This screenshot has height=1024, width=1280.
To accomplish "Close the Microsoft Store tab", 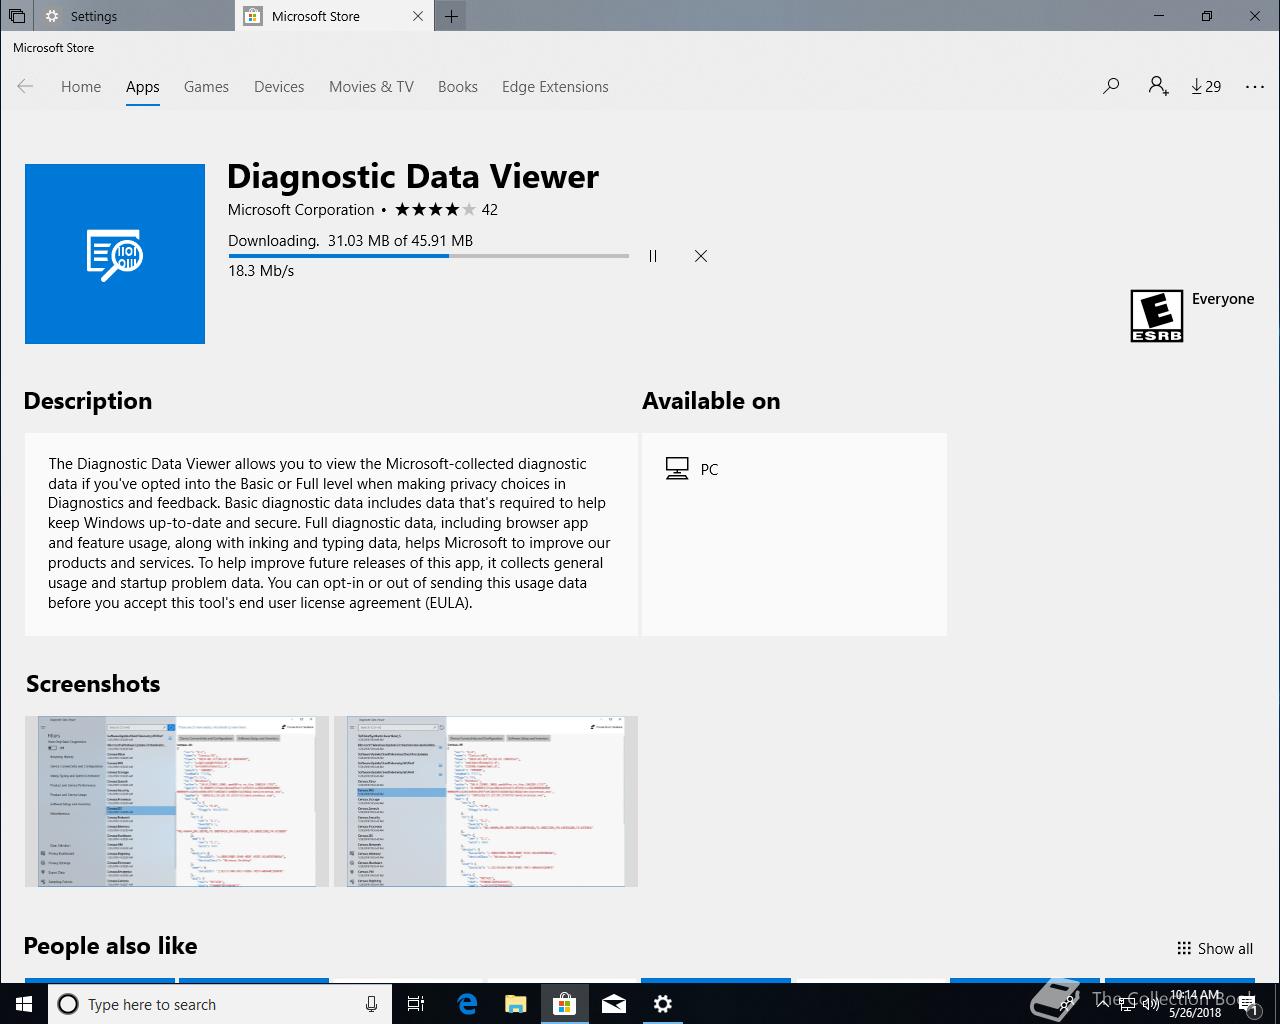I will (x=418, y=16).
